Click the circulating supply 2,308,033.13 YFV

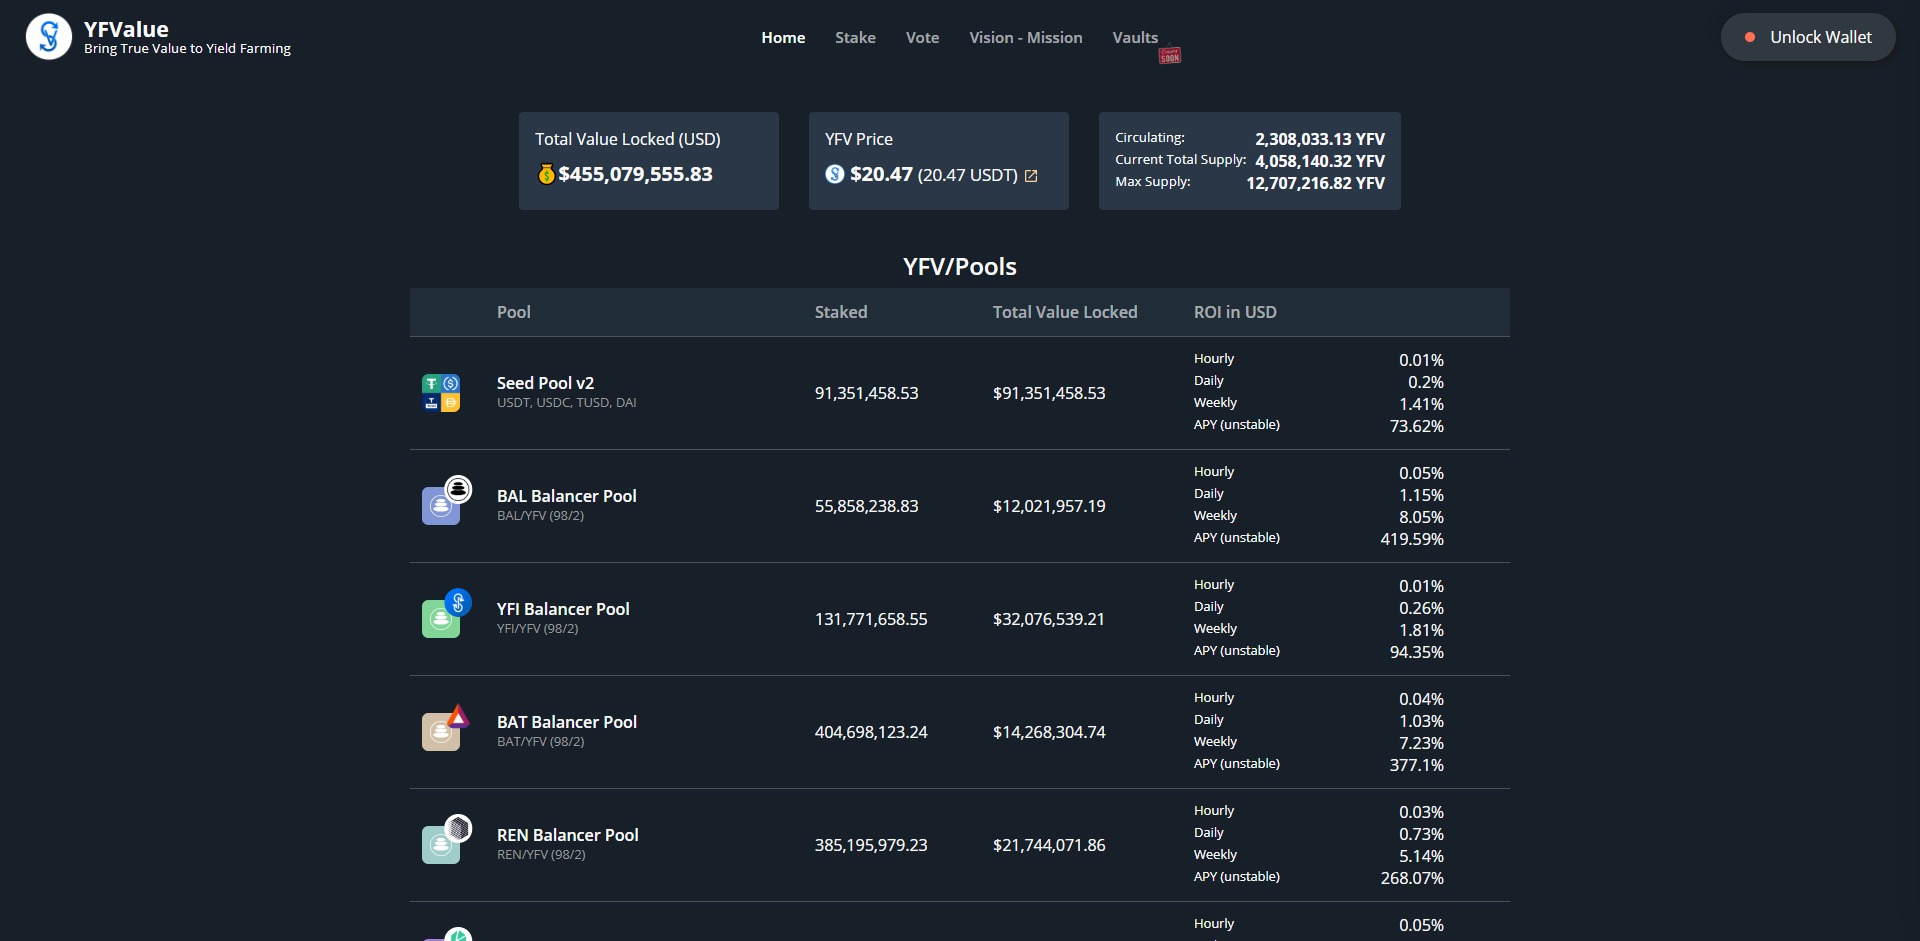coord(1320,139)
